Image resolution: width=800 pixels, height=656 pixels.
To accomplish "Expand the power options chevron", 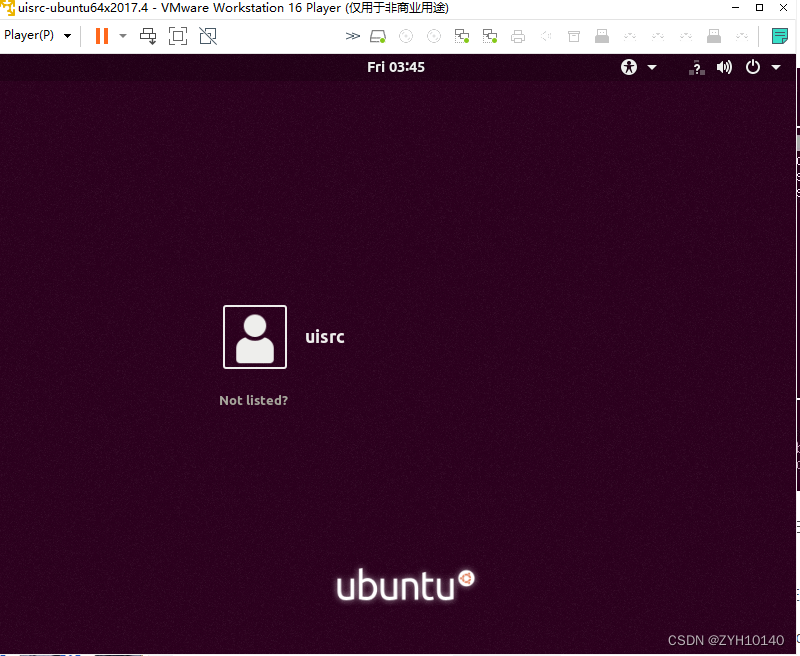I will [x=777, y=67].
